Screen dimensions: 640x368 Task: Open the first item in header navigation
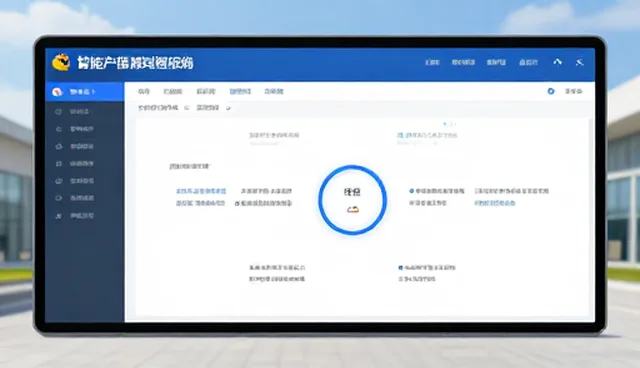[432, 62]
